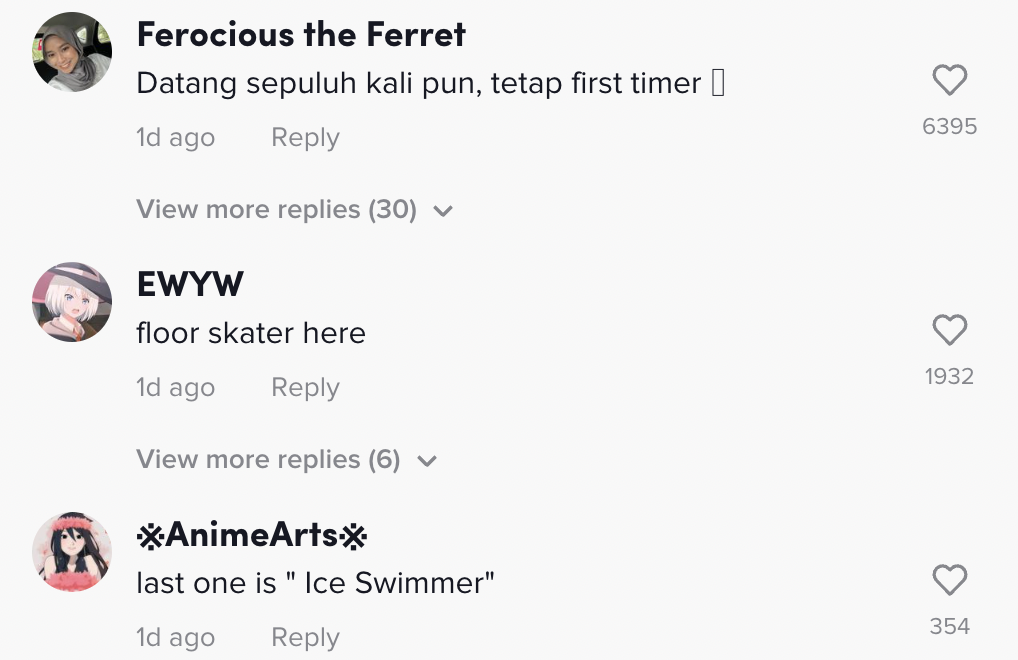
Task: View more replies (30) link
Action: point(276,210)
